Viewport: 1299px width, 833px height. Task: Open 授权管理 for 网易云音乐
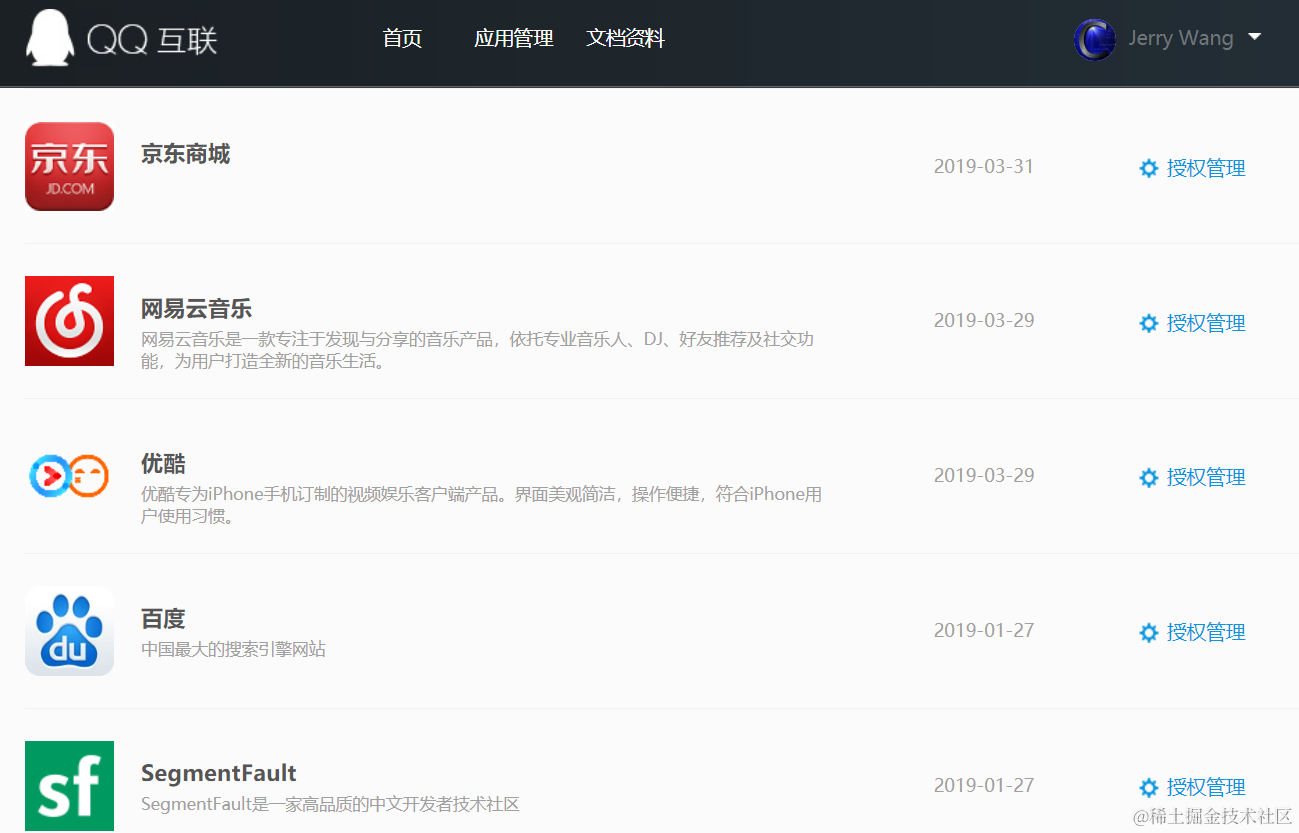1206,323
